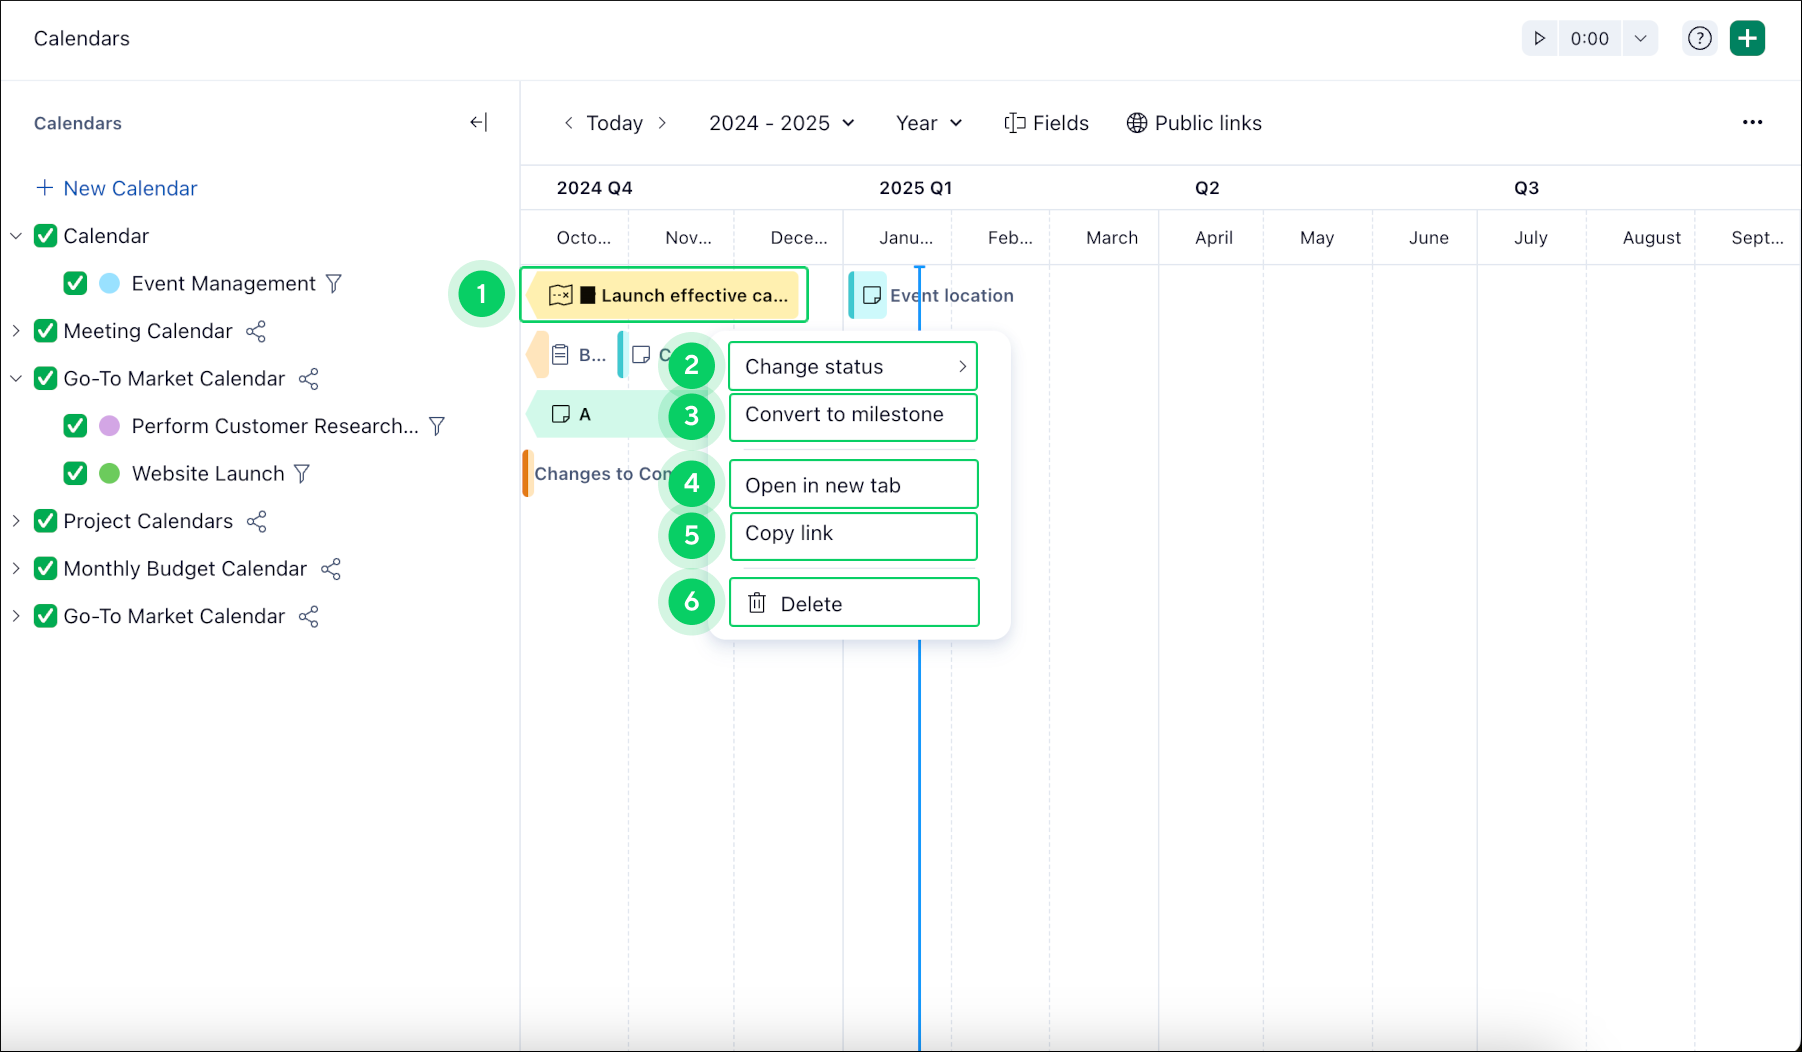
Task: Click the green plus icon to create new item
Action: (1747, 37)
